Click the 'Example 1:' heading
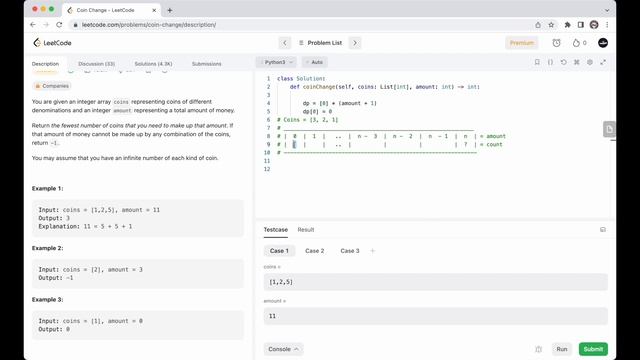This screenshot has width=640, height=360. coord(47,189)
